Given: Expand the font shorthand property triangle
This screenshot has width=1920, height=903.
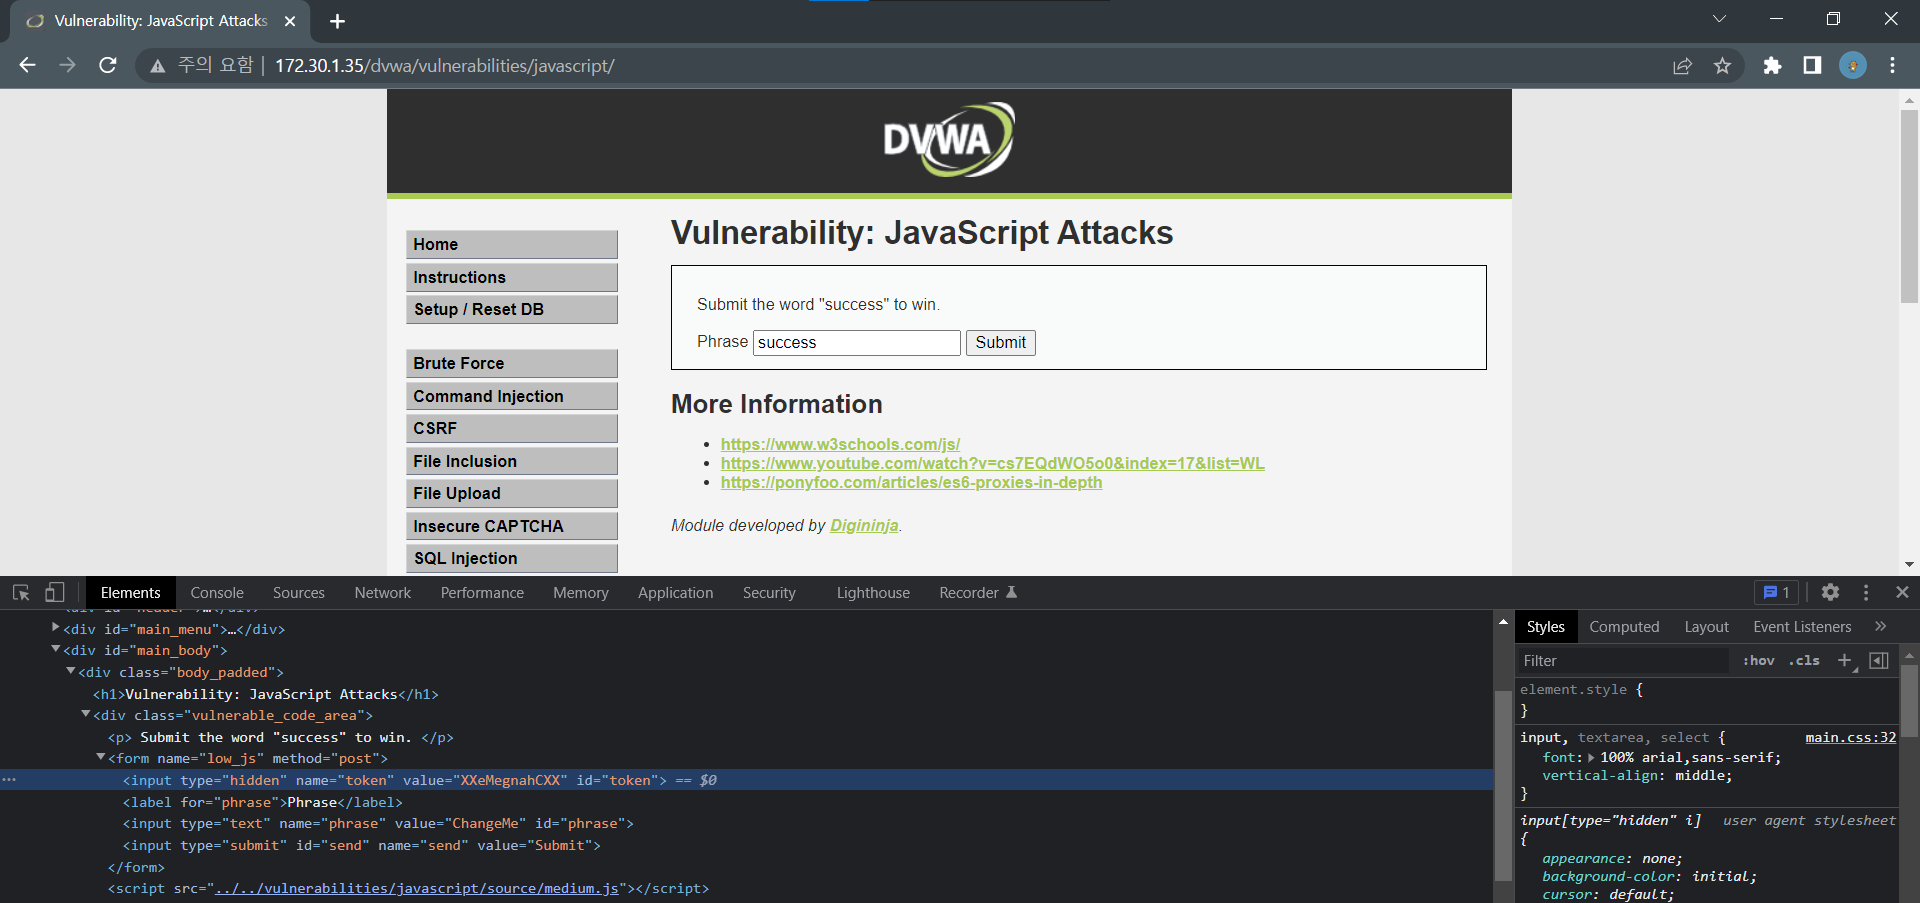Looking at the screenshot, I should click(1591, 757).
